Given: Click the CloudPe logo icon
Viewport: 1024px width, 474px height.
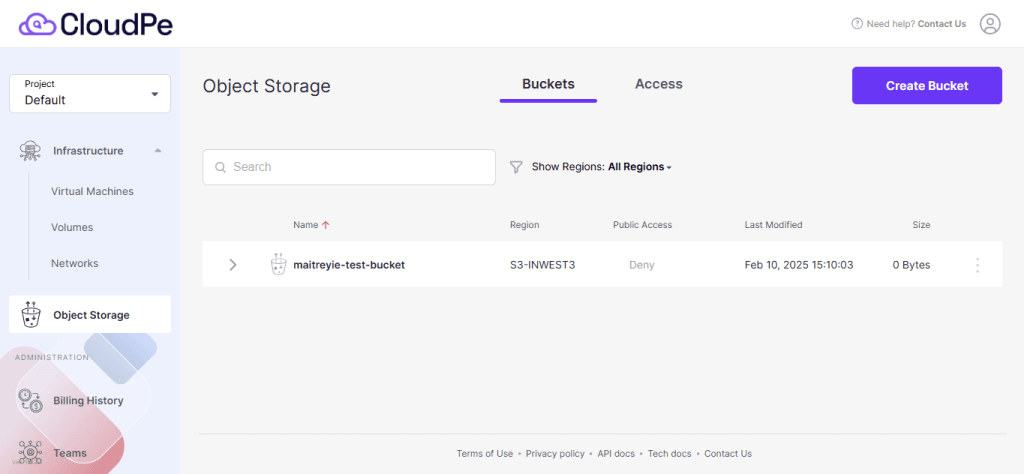Looking at the screenshot, I should (x=38, y=23).
